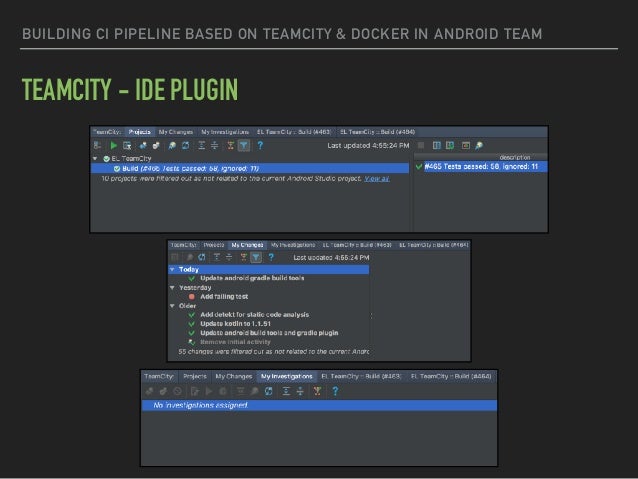The height and width of the screenshot is (479, 638).
Task: Toggle the filter funnel in My Changes panel
Action: pos(256,257)
